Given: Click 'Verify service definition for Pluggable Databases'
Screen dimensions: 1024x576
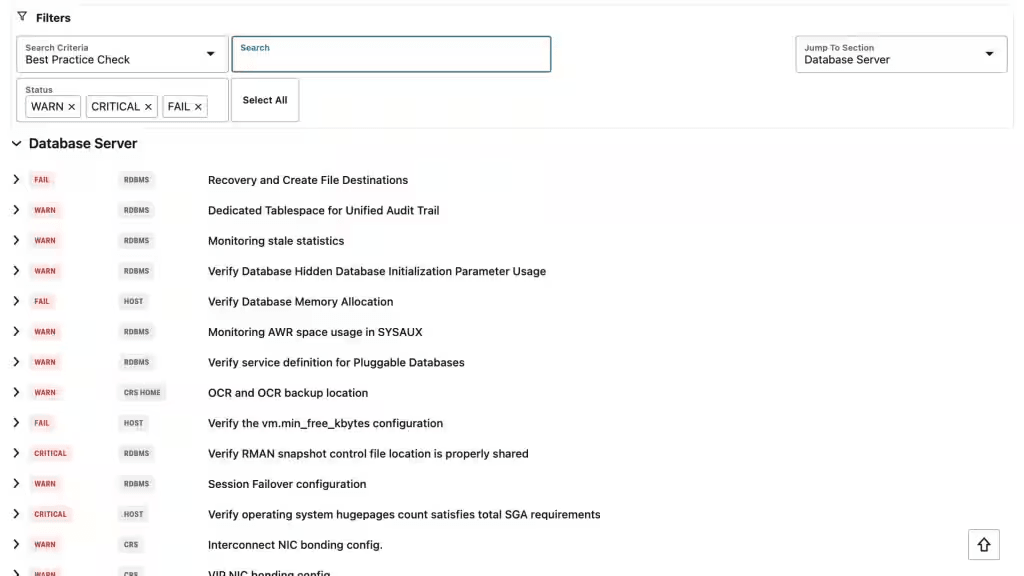Looking at the screenshot, I should [336, 362].
